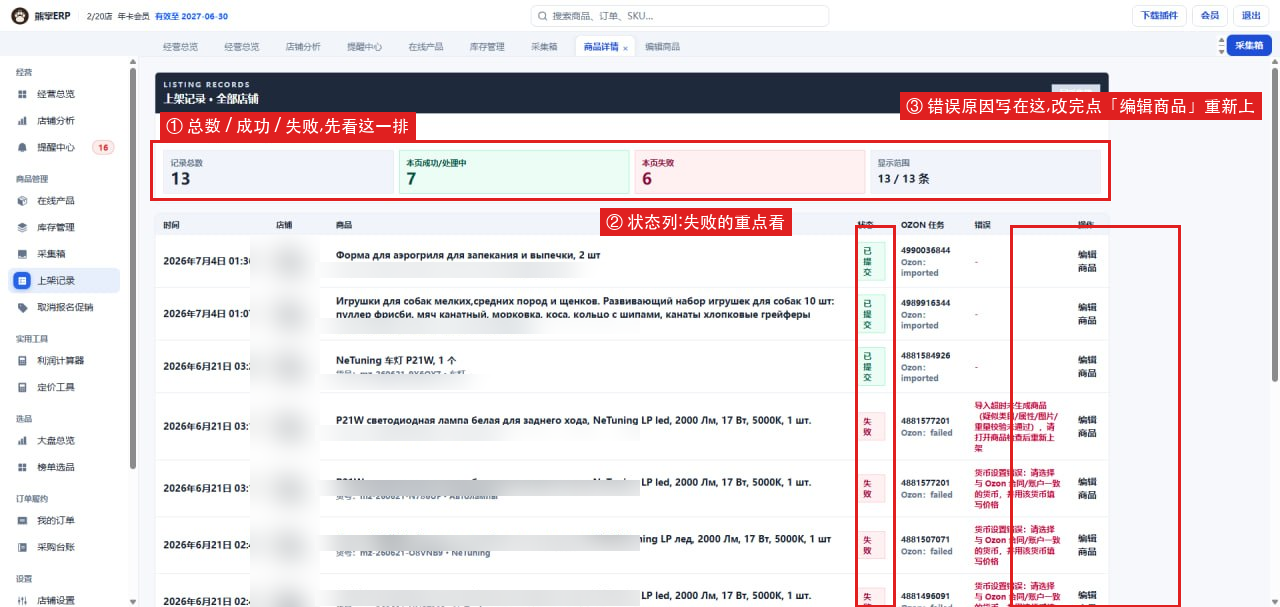Click 编辑商品 for the NeTuning 车灯 P21W row
Image resolution: width=1280 pixels, height=607 pixels.
pyautogui.click(x=1087, y=366)
